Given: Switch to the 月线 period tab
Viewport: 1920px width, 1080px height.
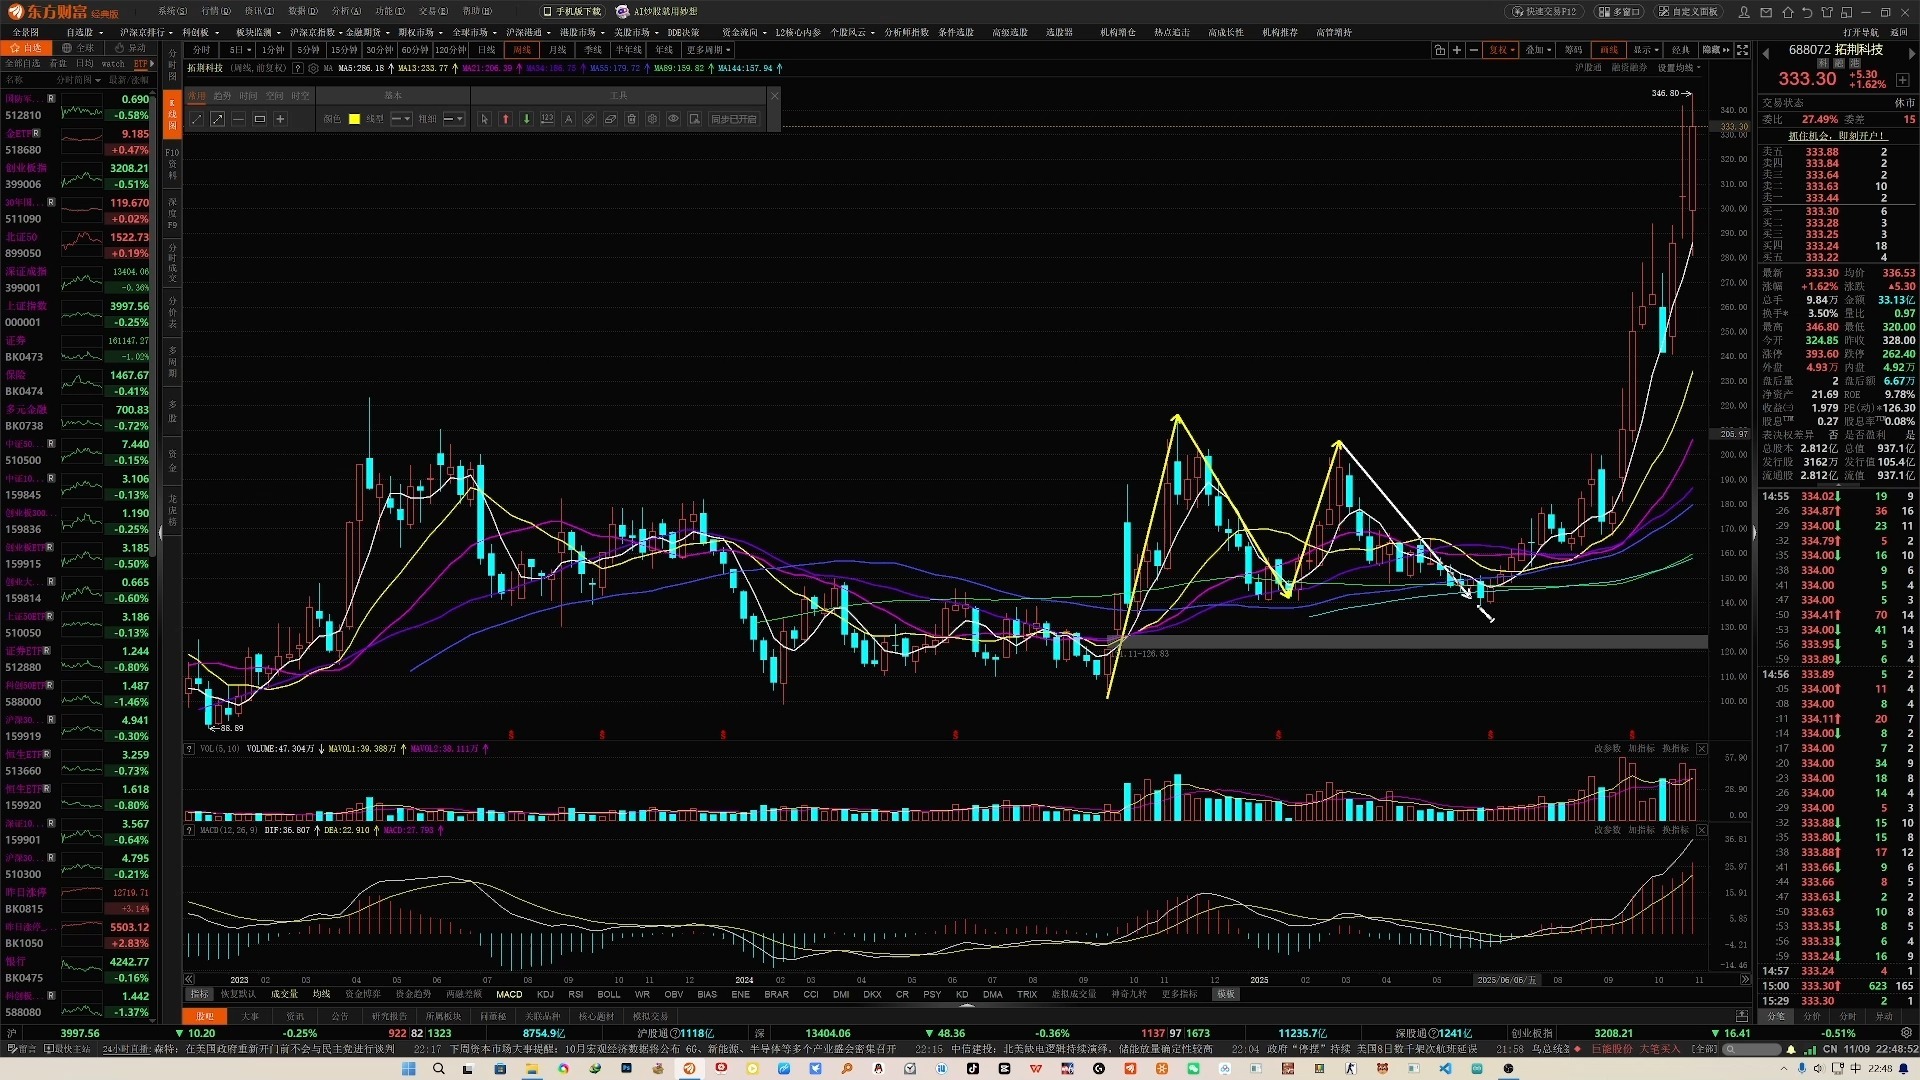Looking at the screenshot, I should [557, 50].
